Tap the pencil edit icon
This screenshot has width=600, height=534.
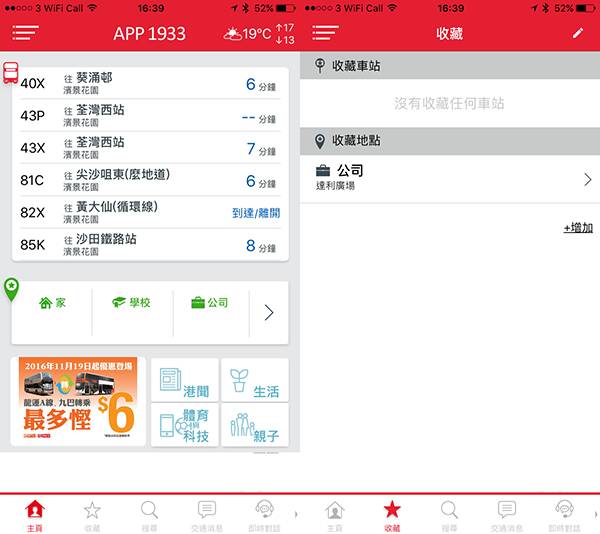(x=578, y=33)
